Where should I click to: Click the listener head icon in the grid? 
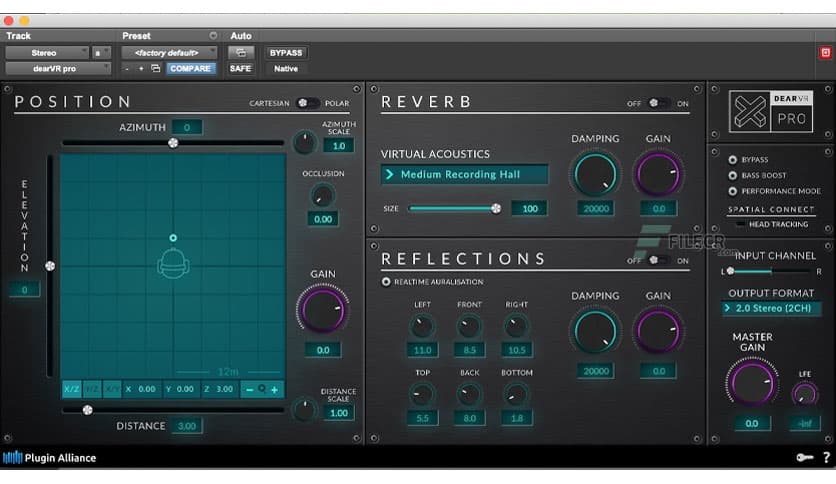[173, 263]
